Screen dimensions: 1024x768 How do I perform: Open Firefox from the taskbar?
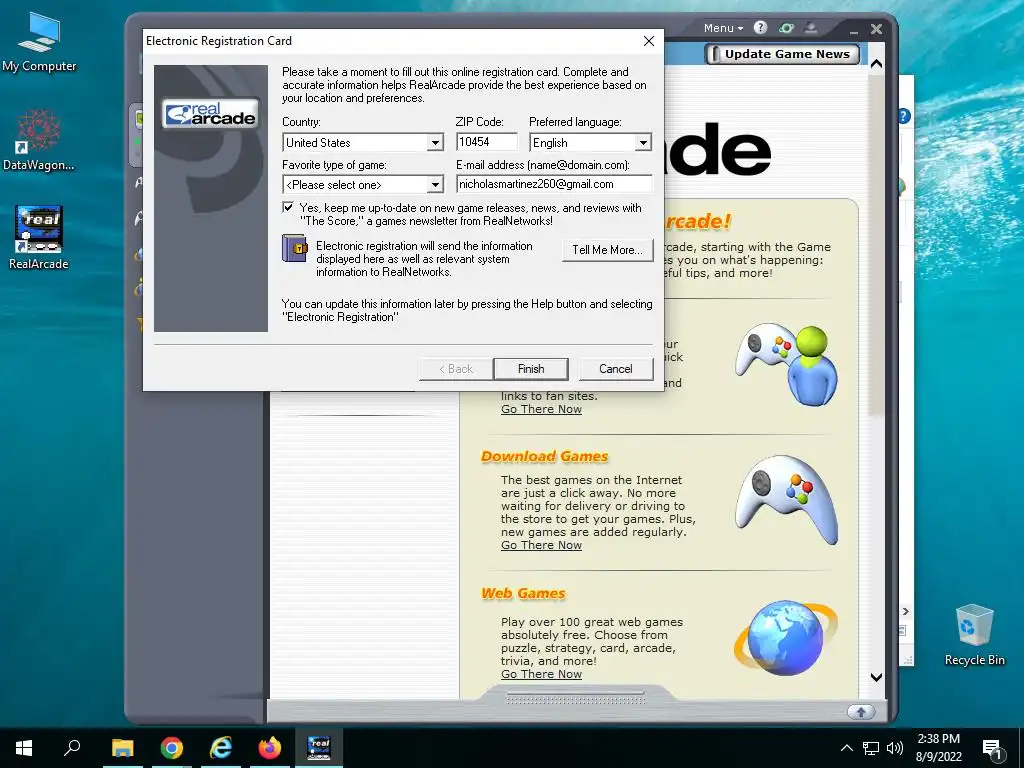tap(270, 748)
